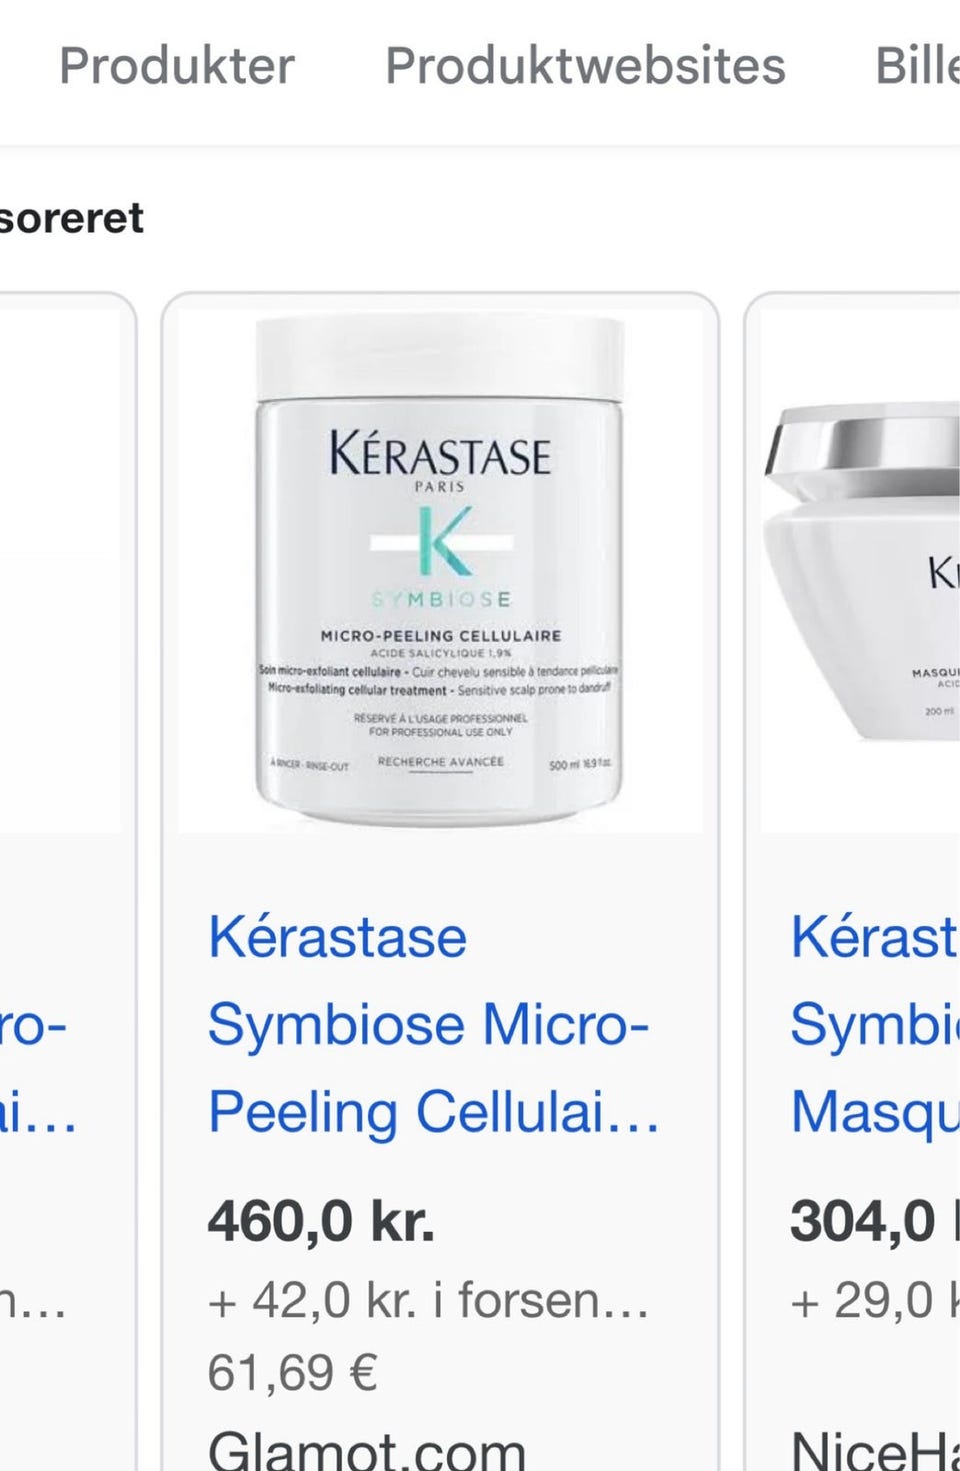
Task: Switch to the Produktwebsites tab
Action: (585, 66)
